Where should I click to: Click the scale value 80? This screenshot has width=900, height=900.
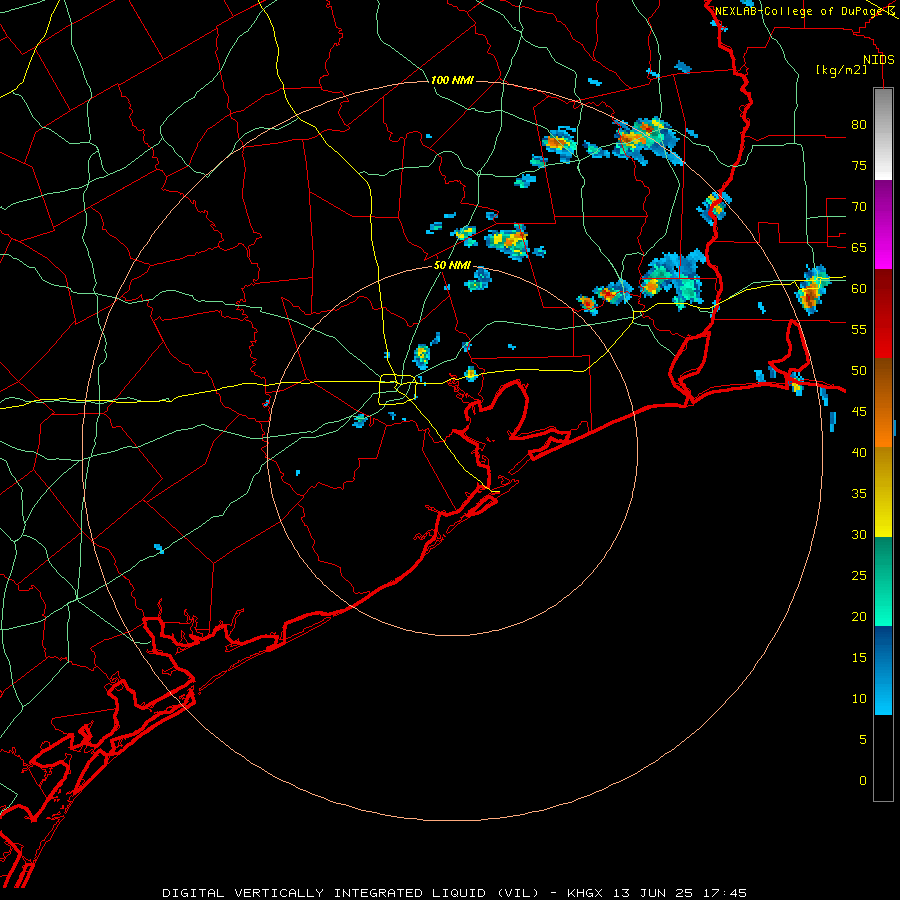859,125
